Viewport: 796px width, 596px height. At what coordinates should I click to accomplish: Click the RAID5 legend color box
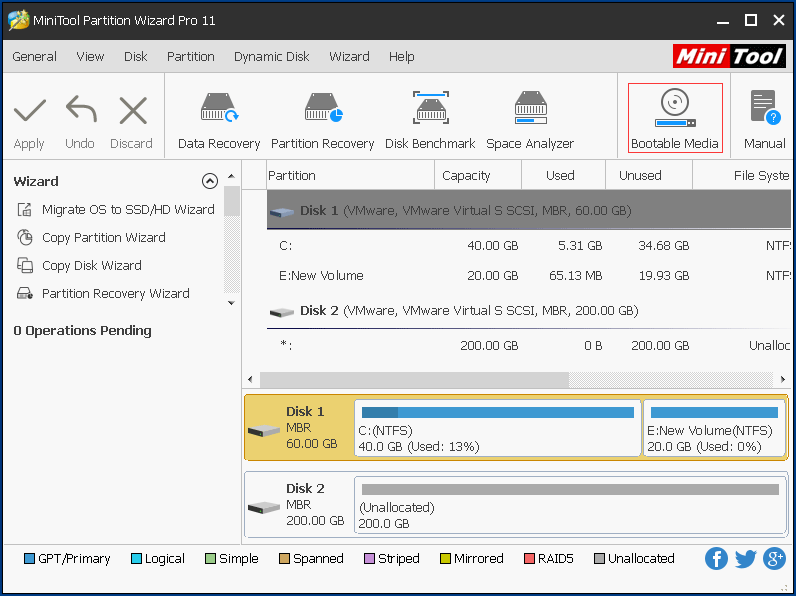[529, 558]
